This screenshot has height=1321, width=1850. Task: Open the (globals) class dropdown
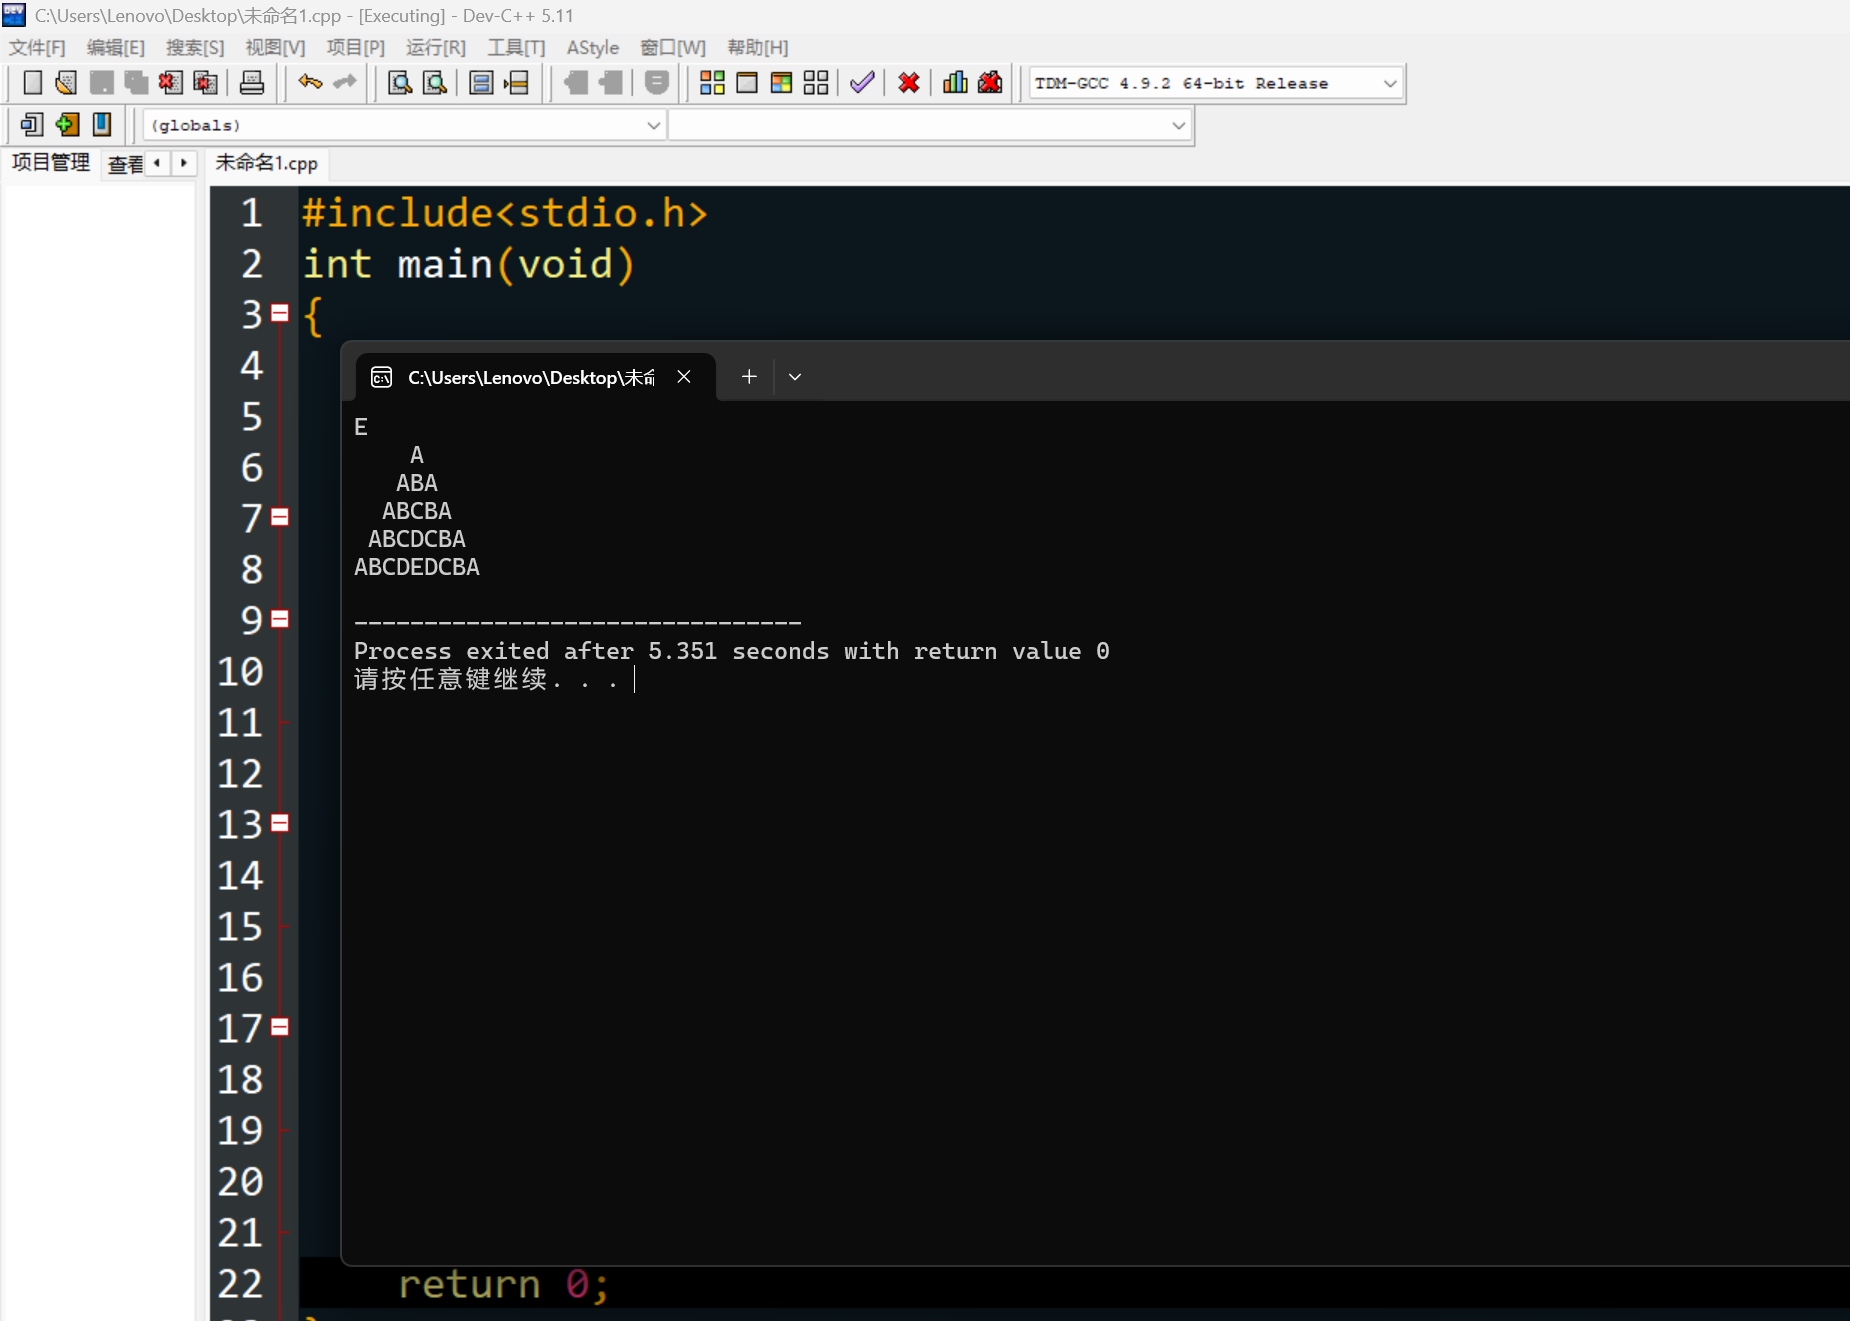653,125
